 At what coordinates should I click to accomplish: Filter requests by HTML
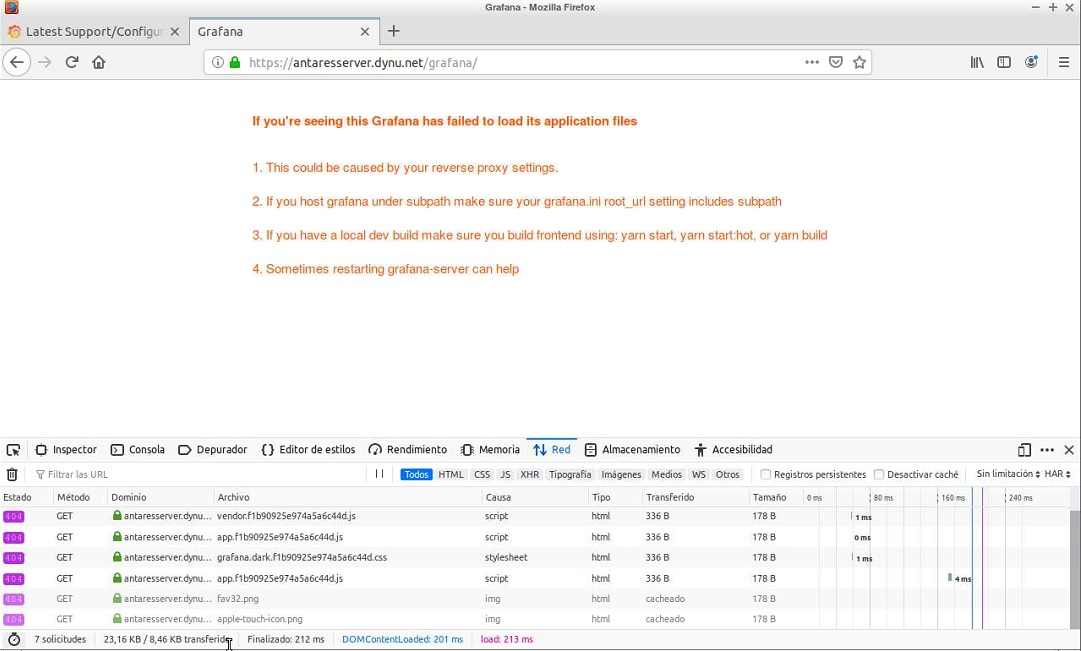click(x=451, y=474)
